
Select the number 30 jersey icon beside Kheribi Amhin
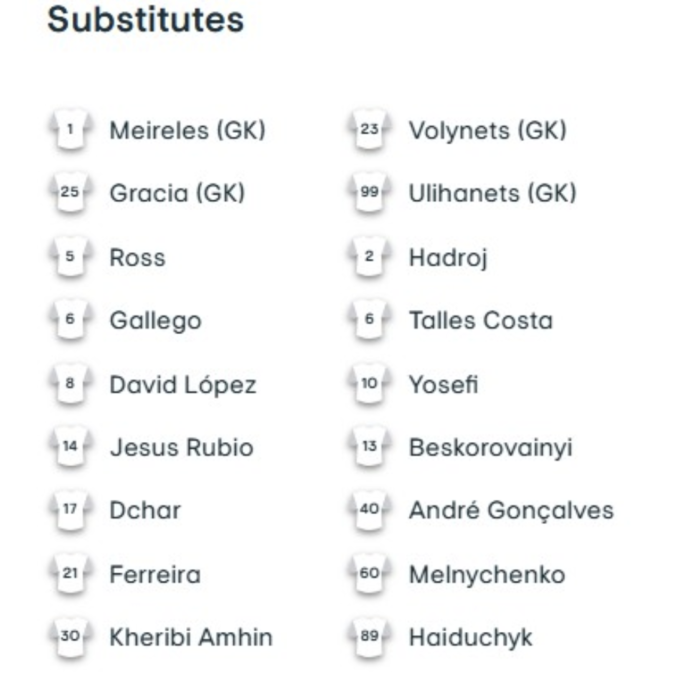coord(70,638)
